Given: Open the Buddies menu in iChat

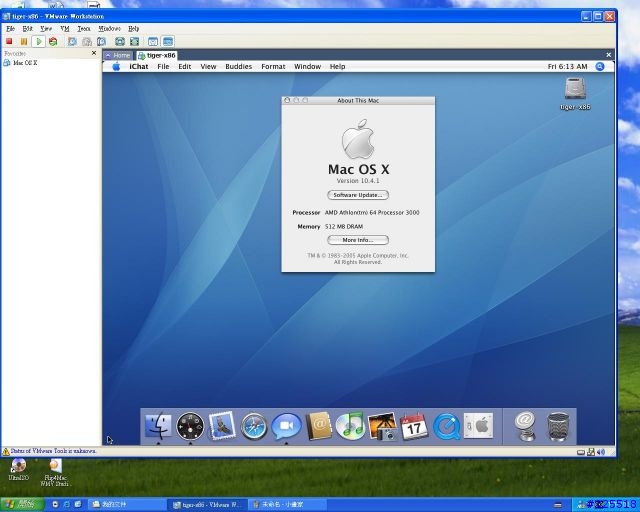Looking at the screenshot, I should 238,67.
